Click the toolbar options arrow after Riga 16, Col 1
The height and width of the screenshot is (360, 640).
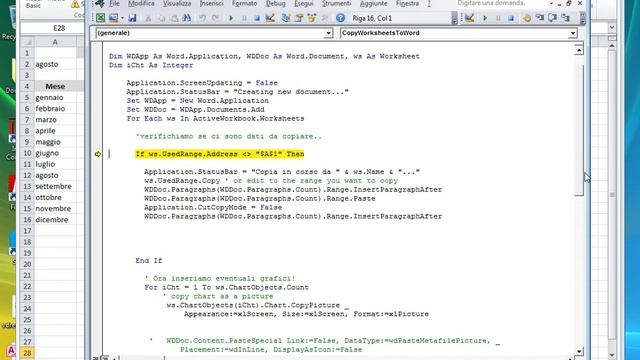454,18
